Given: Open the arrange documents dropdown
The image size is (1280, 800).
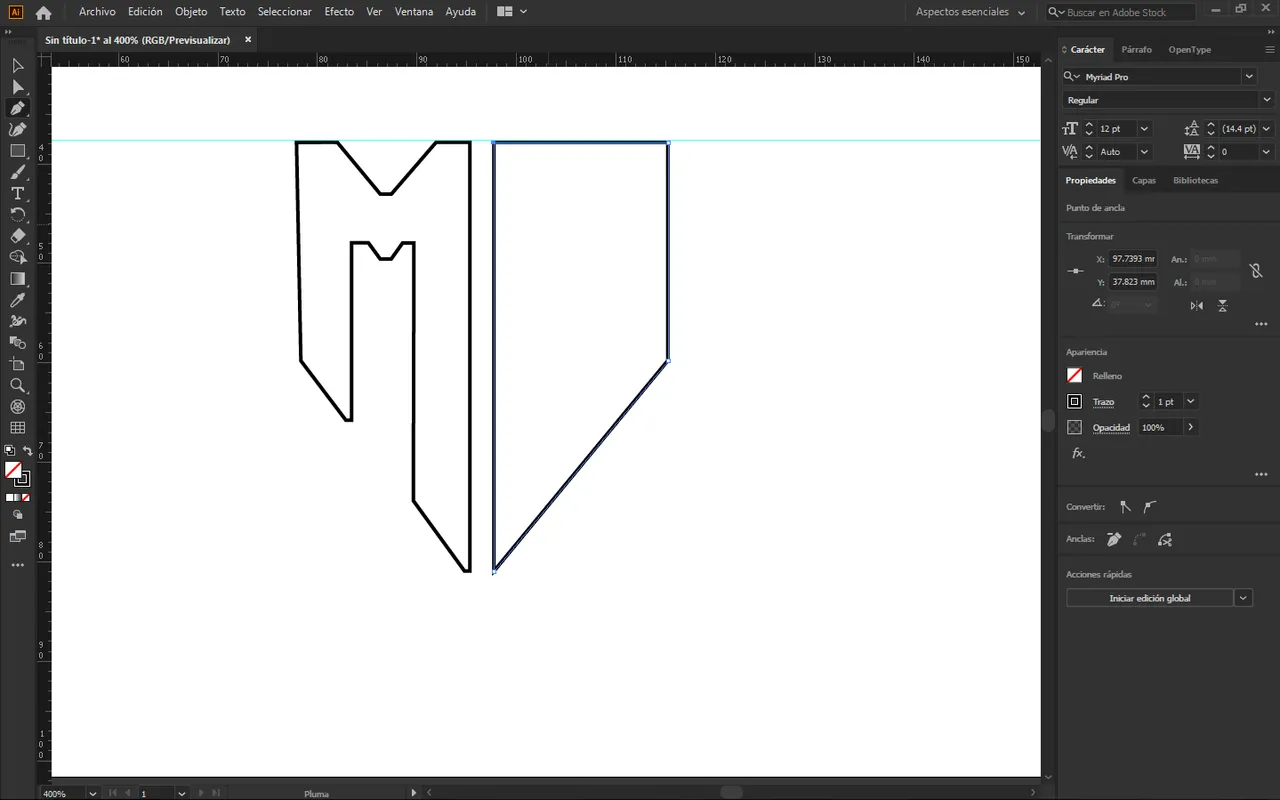Looking at the screenshot, I should [x=512, y=12].
